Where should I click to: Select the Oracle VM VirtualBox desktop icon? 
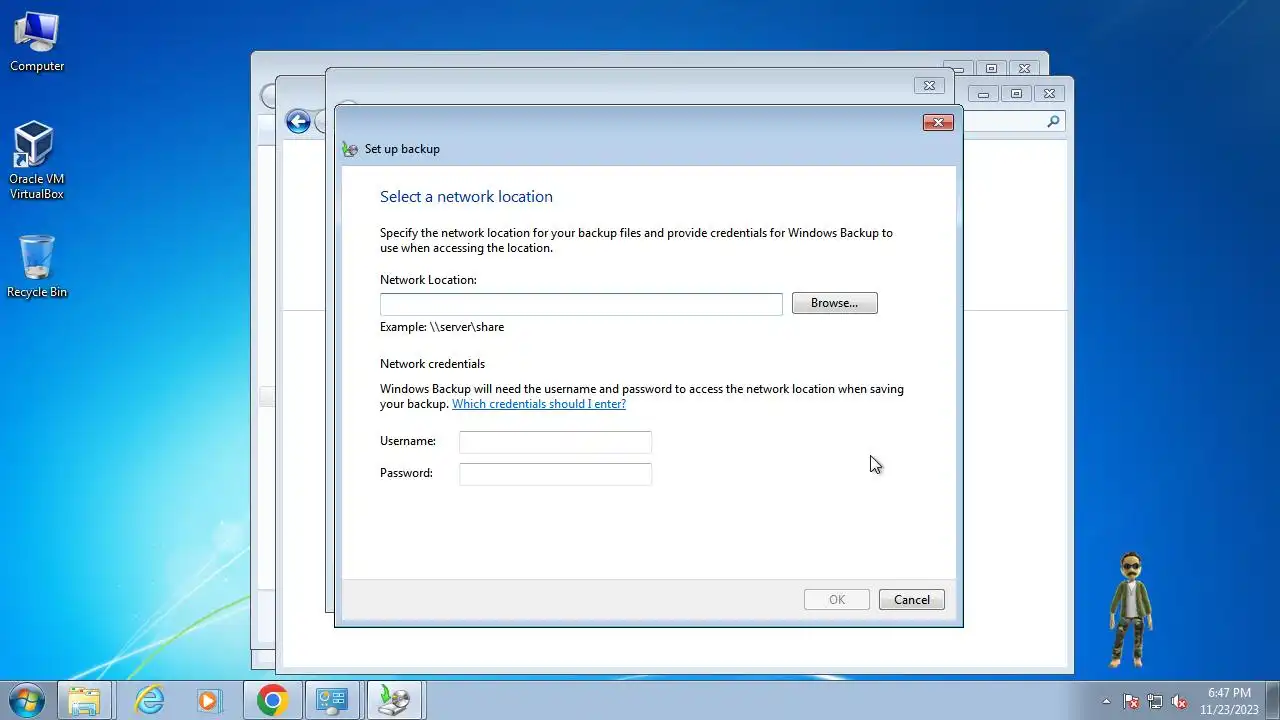[37, 161]
